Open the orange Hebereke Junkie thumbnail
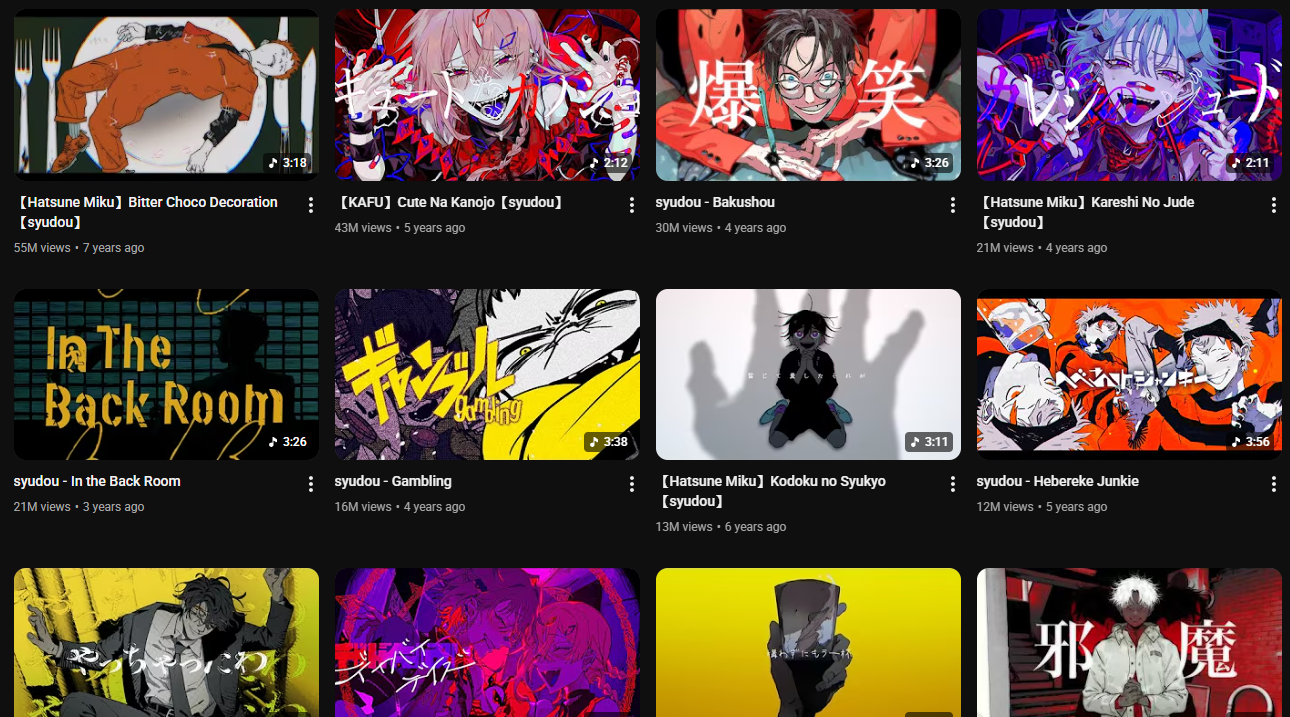The width and height of the screenshot is (1290, 717). pyautogui.click(x=1129, y=375)
